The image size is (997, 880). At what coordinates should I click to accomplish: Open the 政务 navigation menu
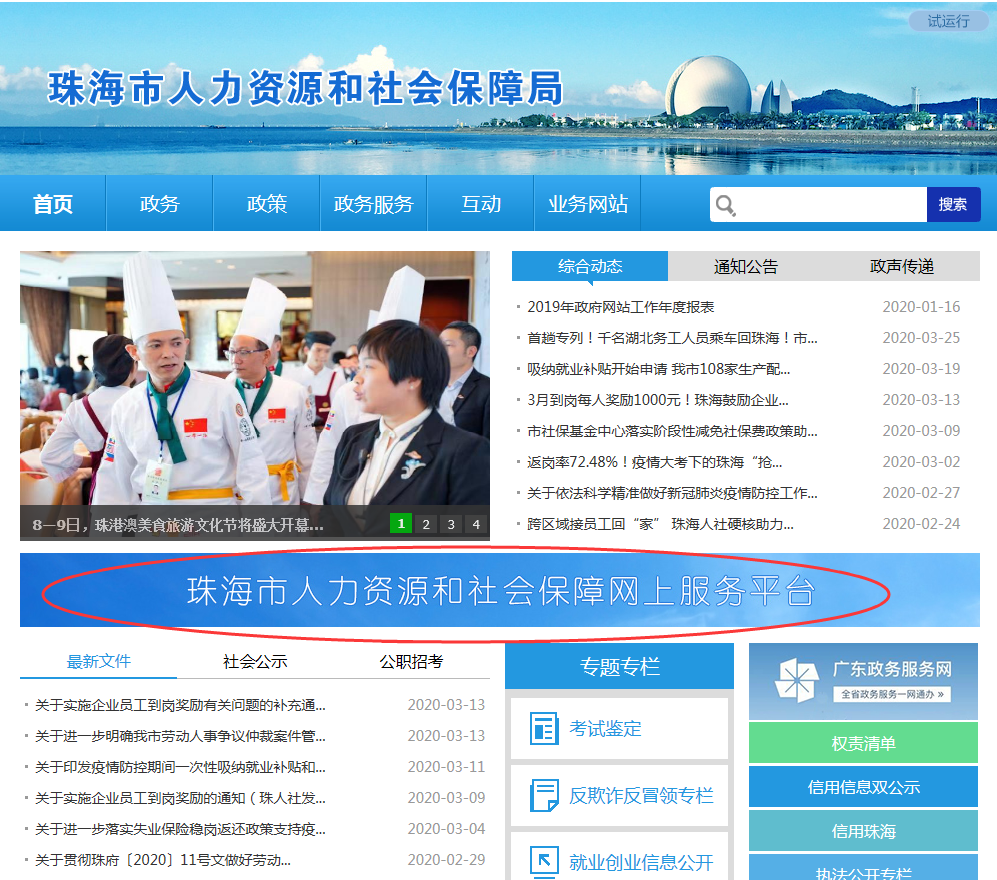[160, 203]
